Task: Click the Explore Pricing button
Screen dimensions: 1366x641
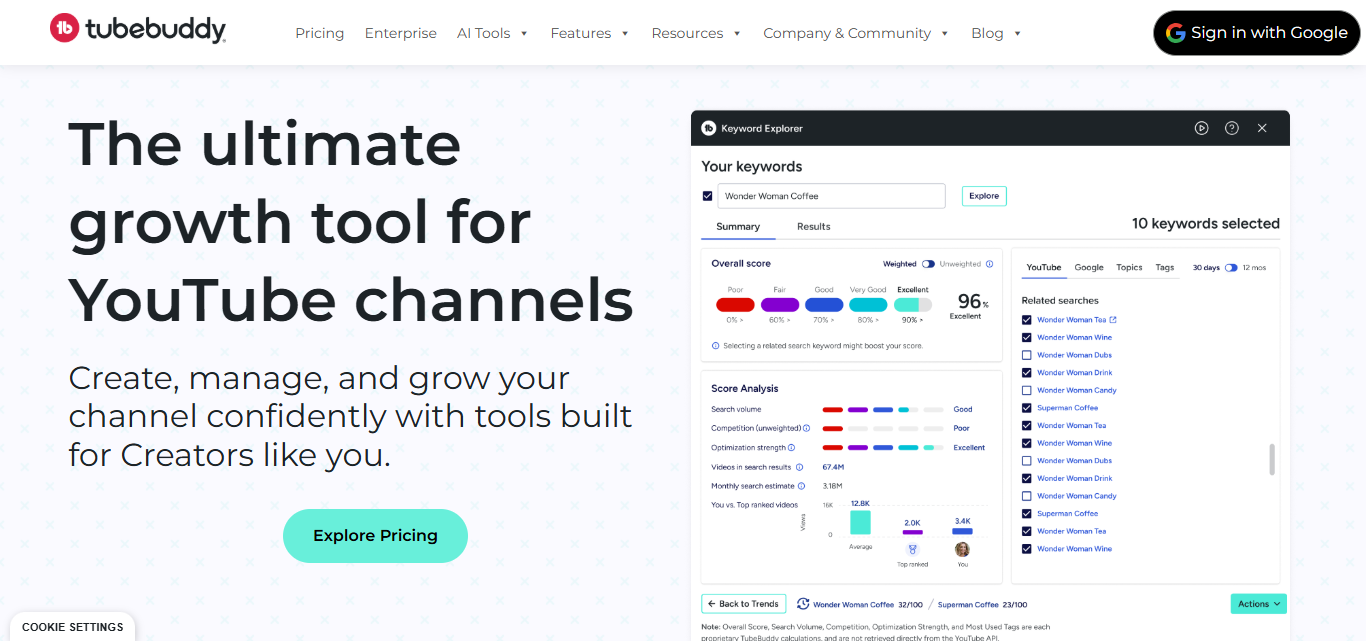Action: pyautogui.click(x=375, y=535)
